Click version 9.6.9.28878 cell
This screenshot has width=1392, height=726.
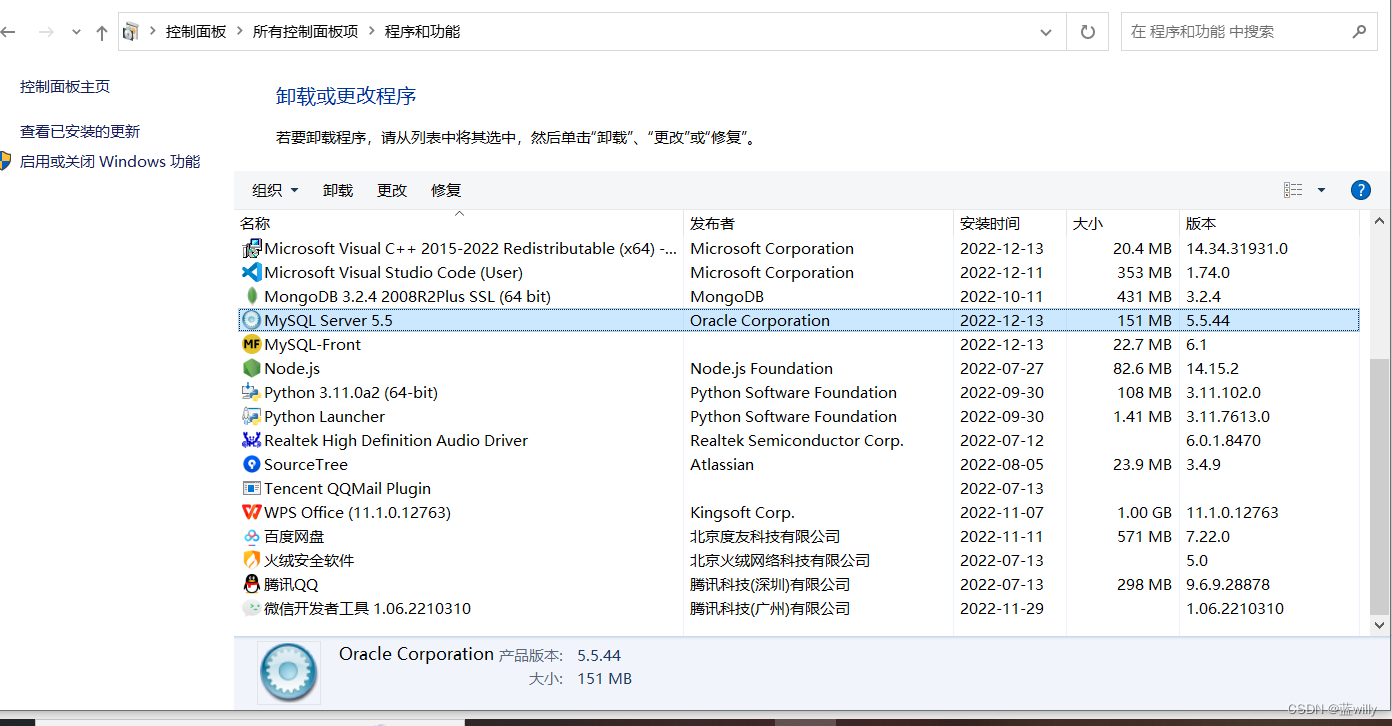(x=1227, y=585)
